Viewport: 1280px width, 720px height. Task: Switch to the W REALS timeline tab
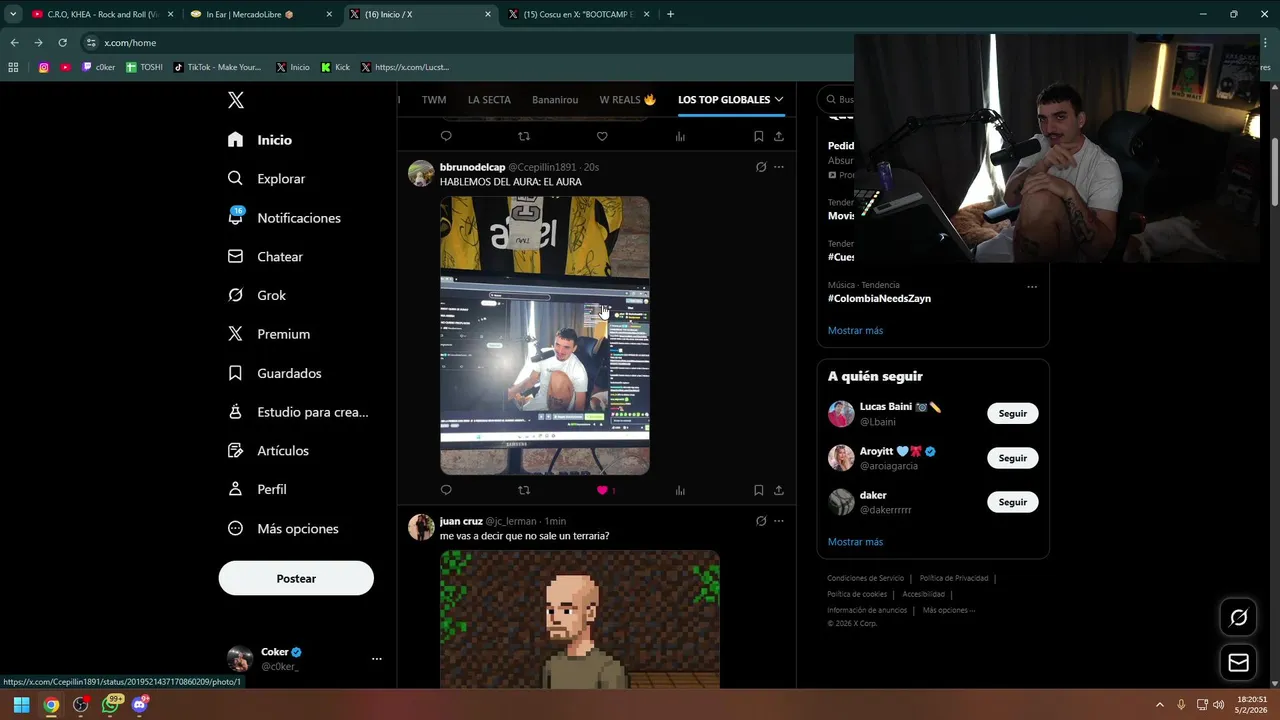627,100
